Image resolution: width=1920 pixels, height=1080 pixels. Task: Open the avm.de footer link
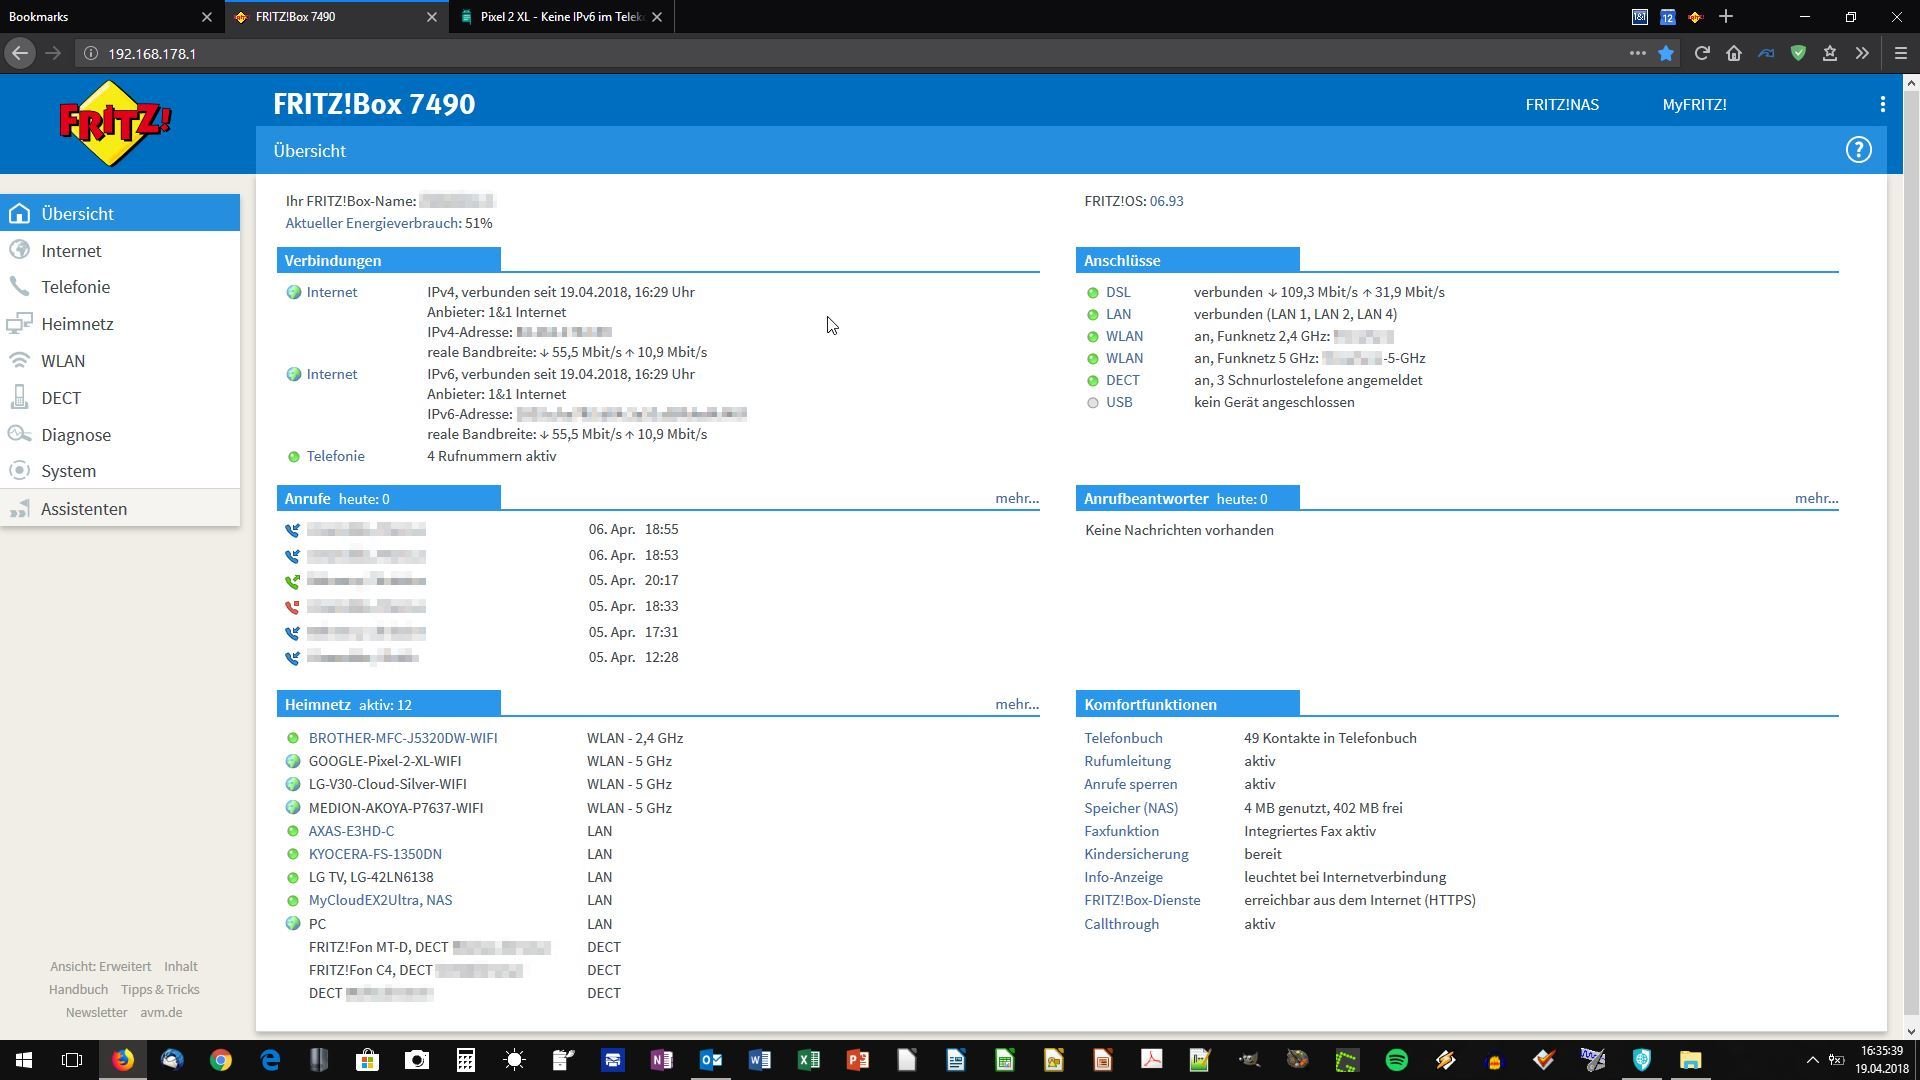161,1013
